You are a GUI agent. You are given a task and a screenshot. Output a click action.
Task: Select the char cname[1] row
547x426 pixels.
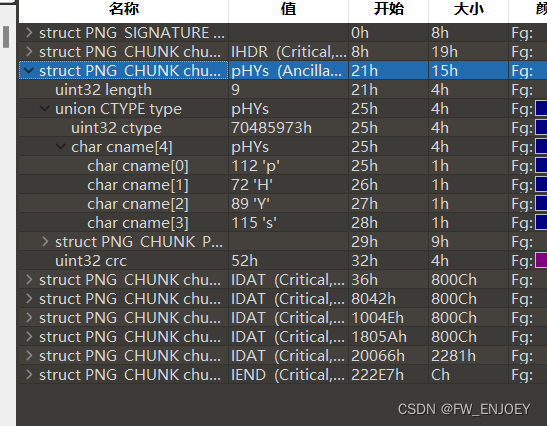coord(283,185)
